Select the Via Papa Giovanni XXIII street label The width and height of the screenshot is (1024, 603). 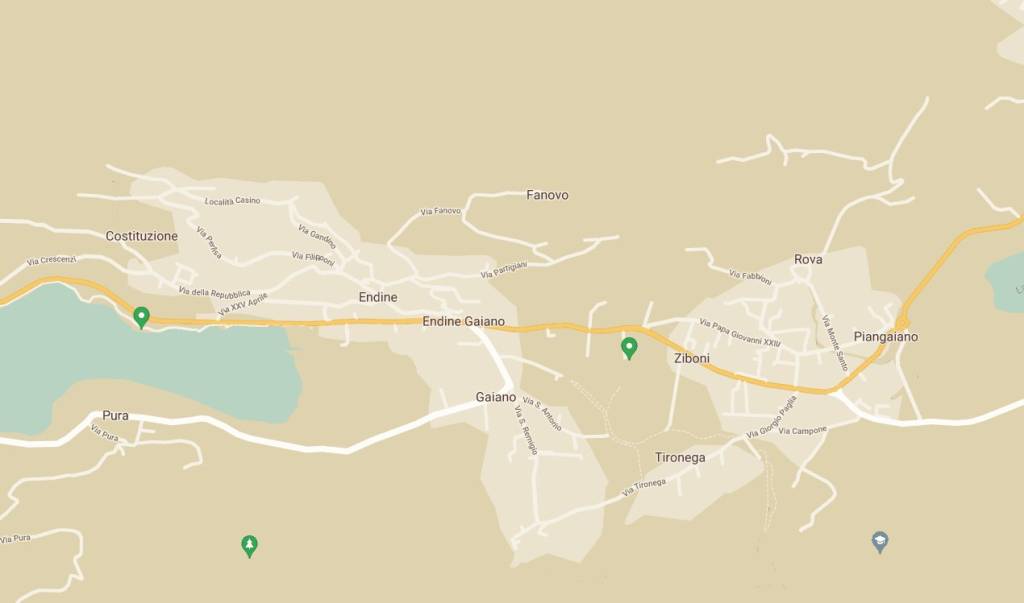(x=739, y=333)
